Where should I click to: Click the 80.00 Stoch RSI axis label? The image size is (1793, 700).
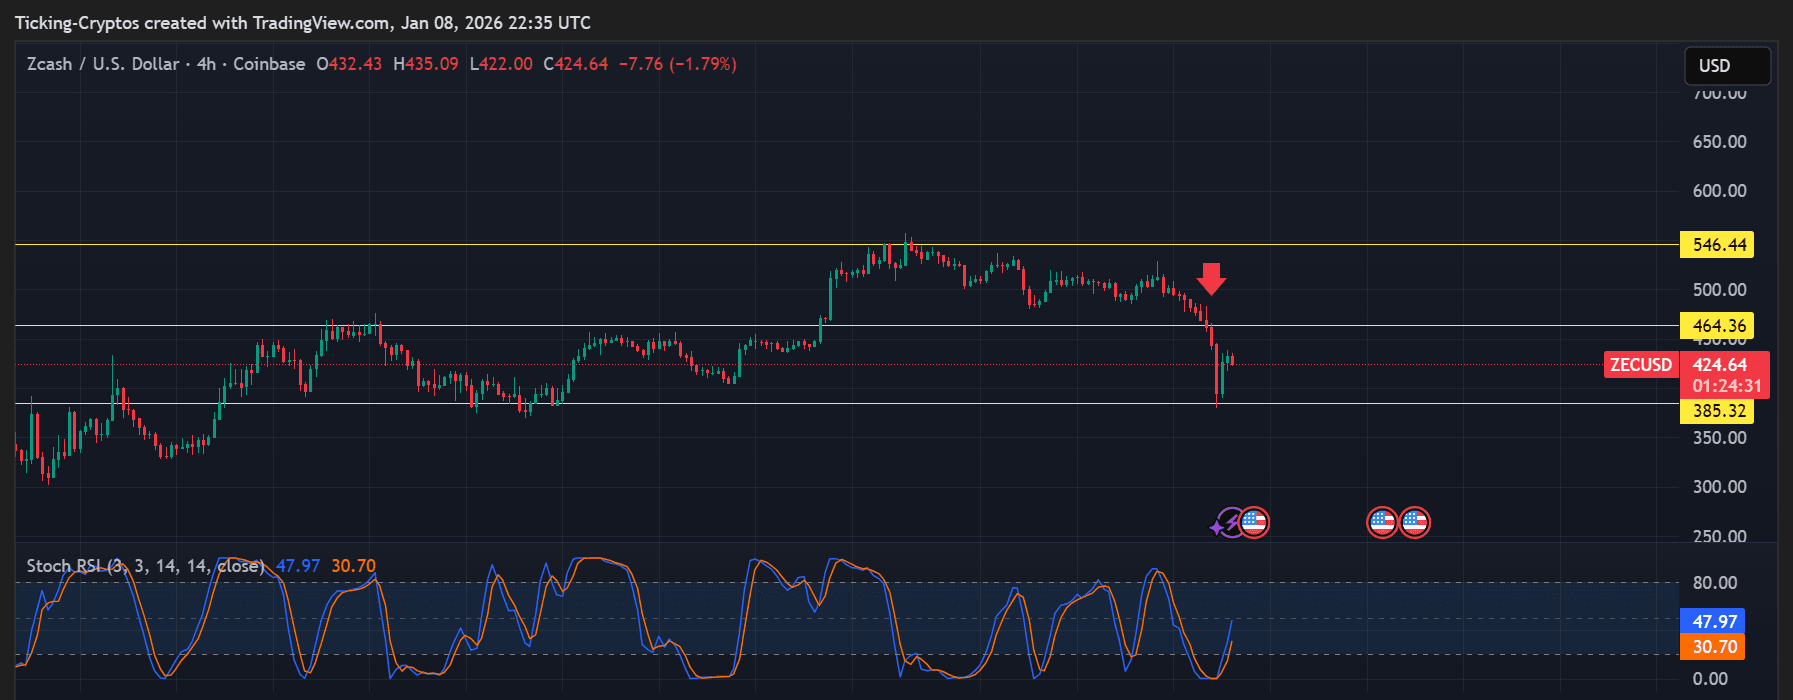pyautogui.click(x=1715, y=583)
